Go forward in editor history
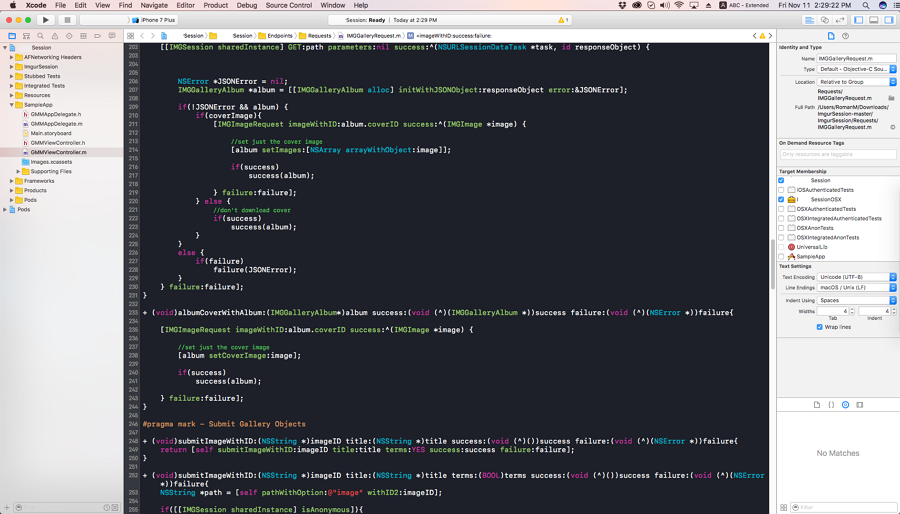900x514 pixels. [153, 36]
